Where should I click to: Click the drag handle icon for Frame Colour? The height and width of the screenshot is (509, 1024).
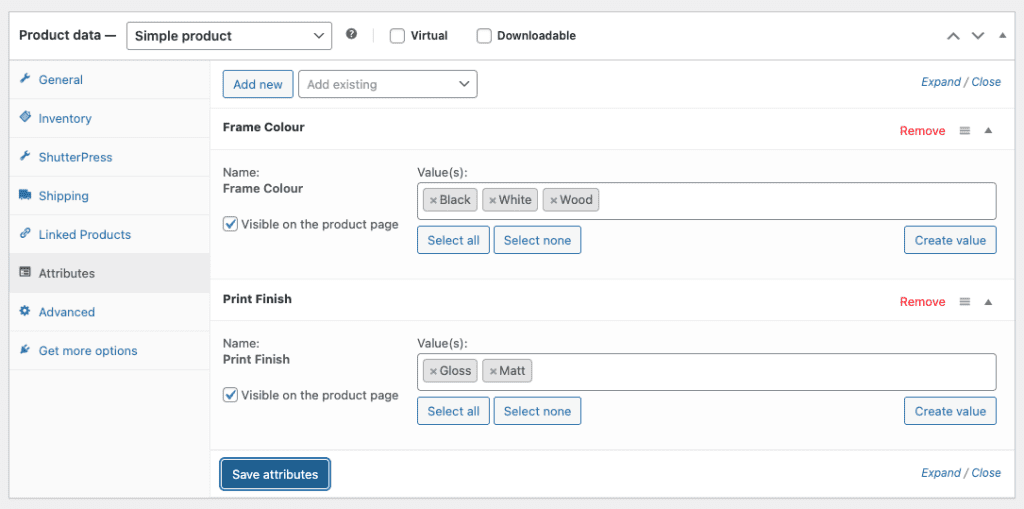click(965, 131)
